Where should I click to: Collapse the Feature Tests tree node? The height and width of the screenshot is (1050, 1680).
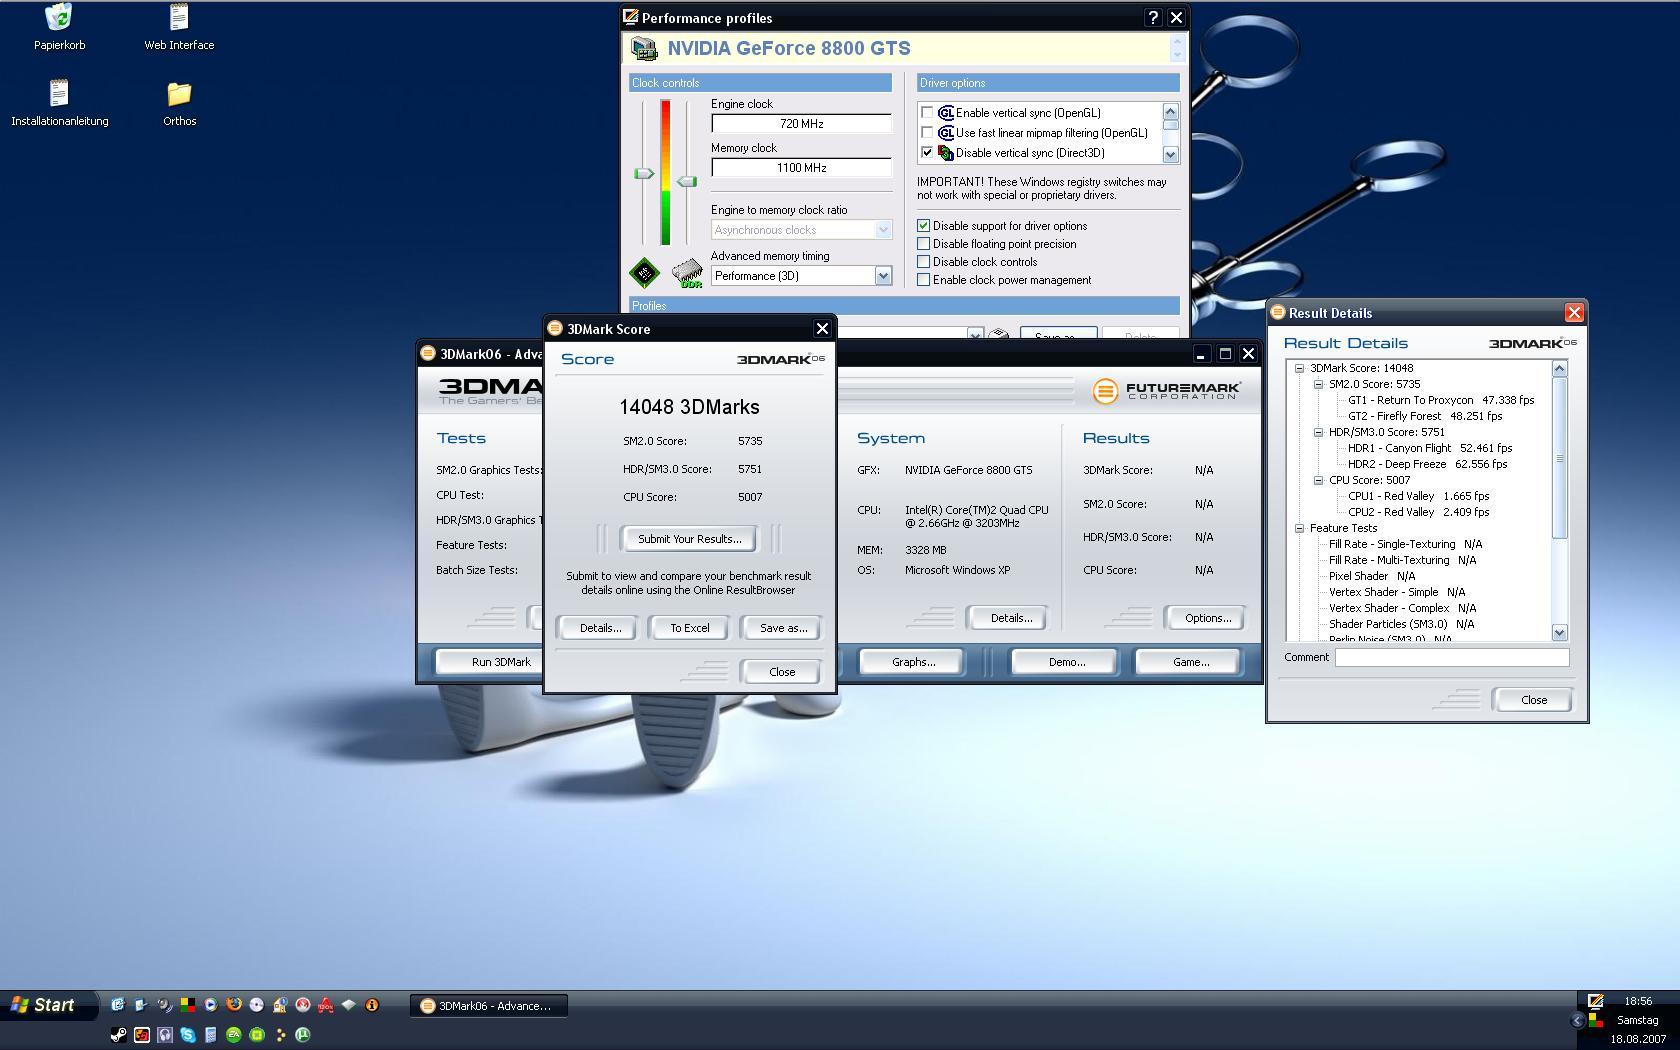(1300, 528)
